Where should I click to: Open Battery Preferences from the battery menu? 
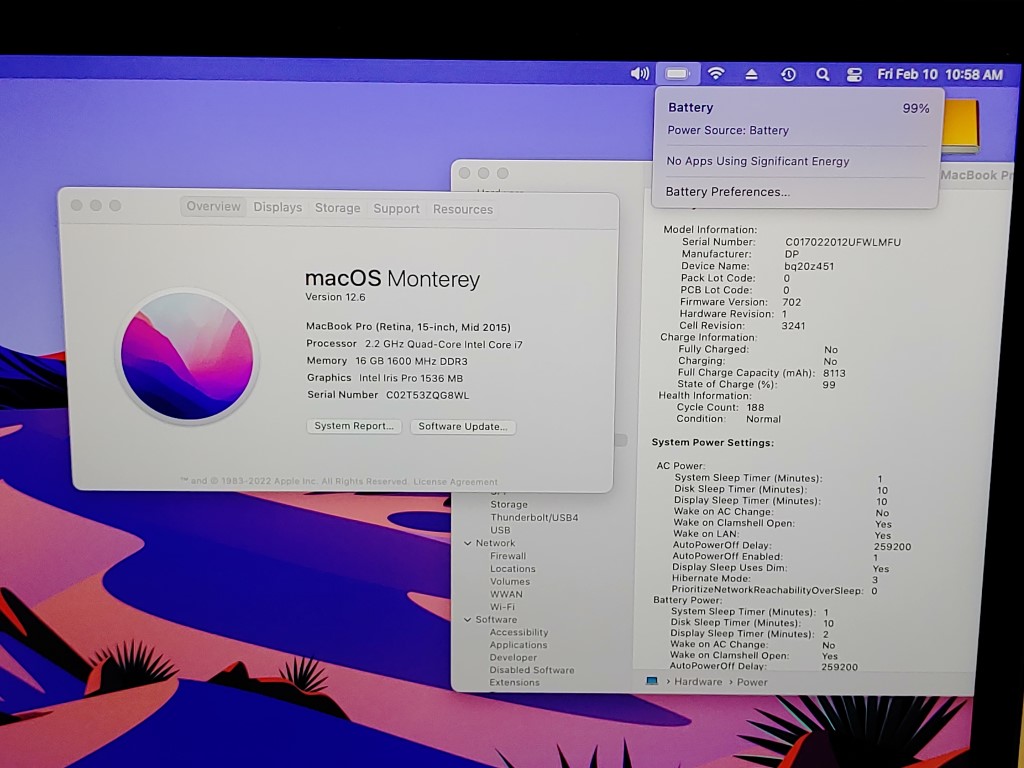click(728, 191)
